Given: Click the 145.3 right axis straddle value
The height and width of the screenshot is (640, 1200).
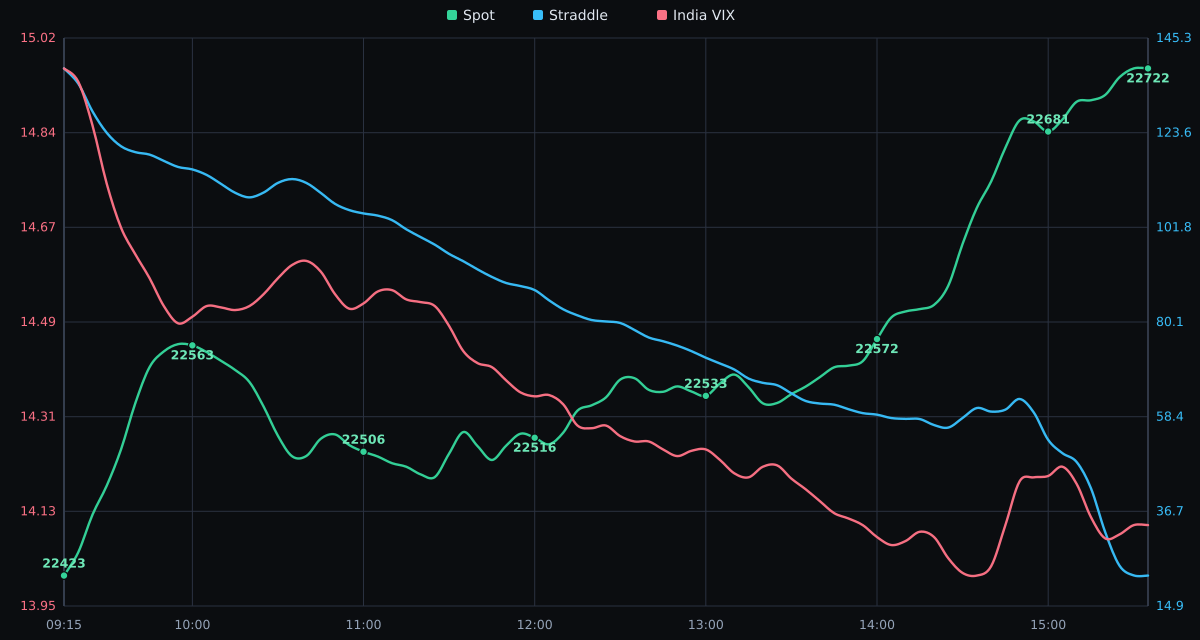Looking at the screenshot, I should pos(1174,38).
